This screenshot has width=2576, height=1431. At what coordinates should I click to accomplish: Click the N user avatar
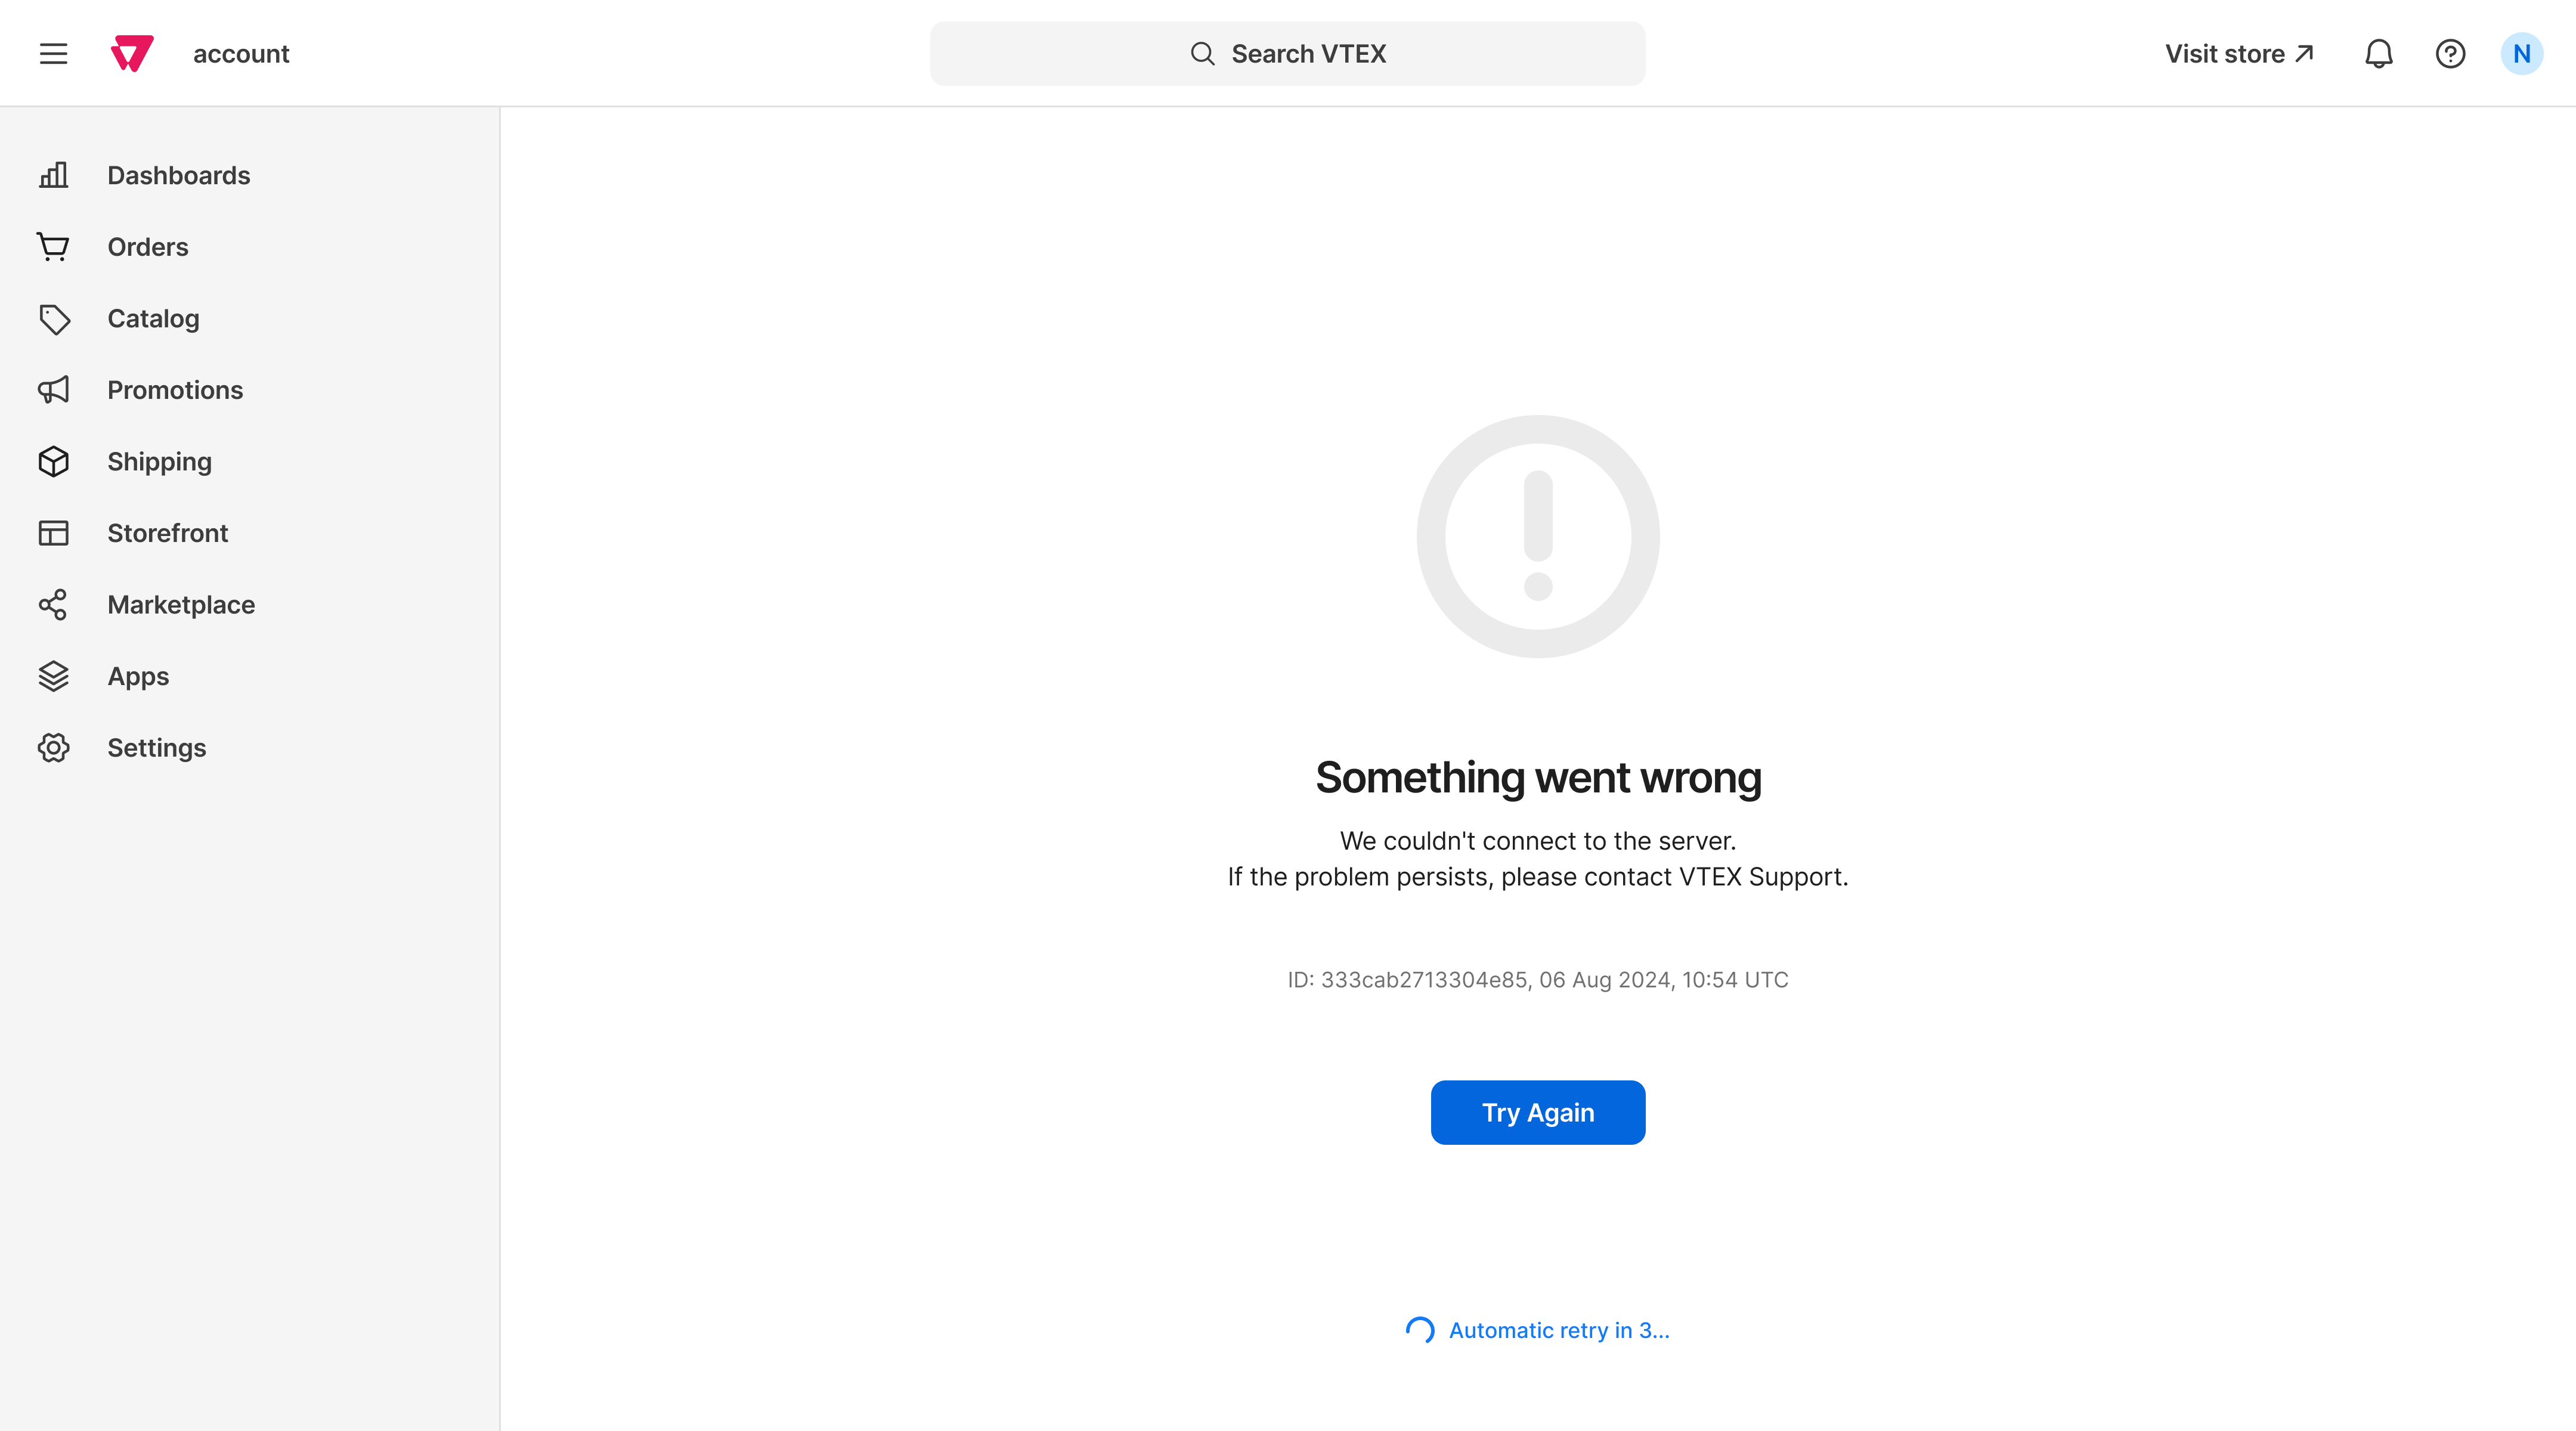click(2522, 53)
